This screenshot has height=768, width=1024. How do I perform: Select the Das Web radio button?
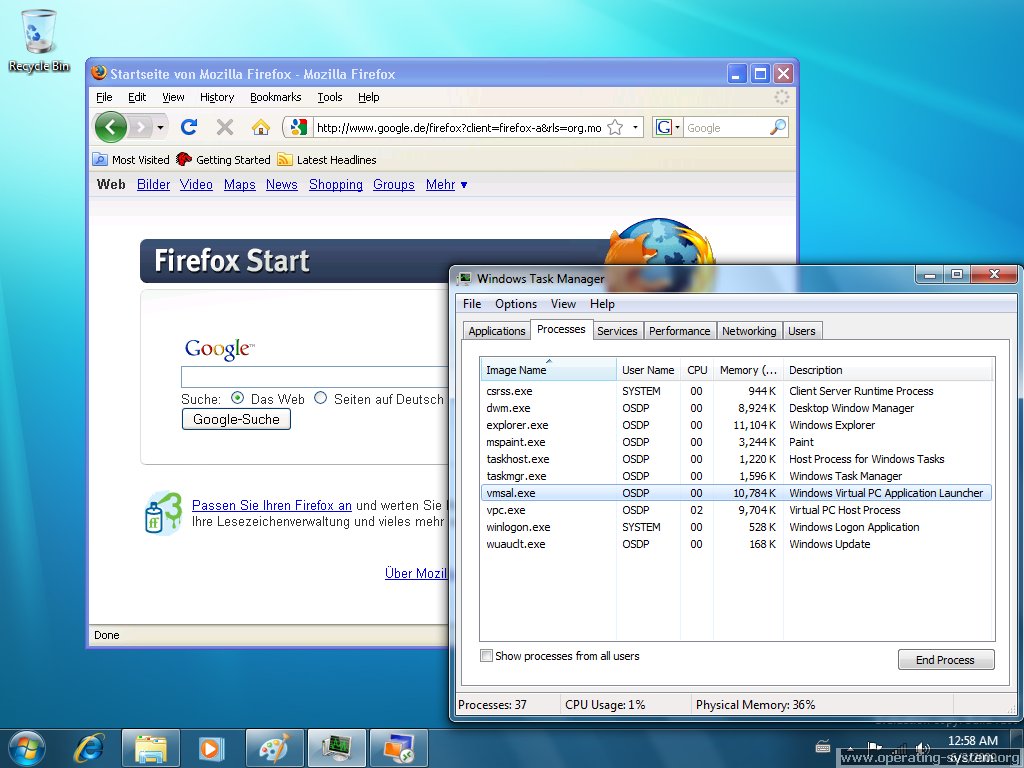238,398
